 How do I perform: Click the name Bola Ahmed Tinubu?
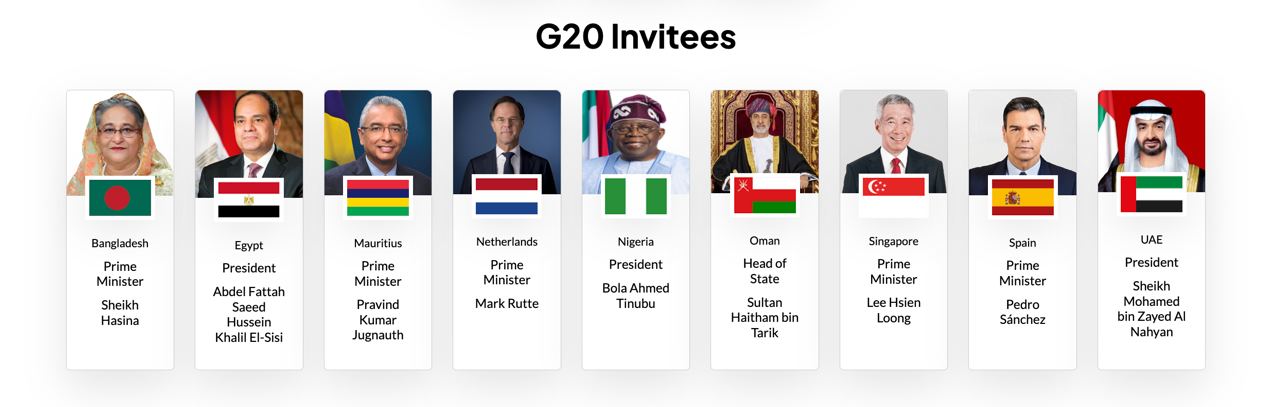pyautogui.click(x=636, y=295)
